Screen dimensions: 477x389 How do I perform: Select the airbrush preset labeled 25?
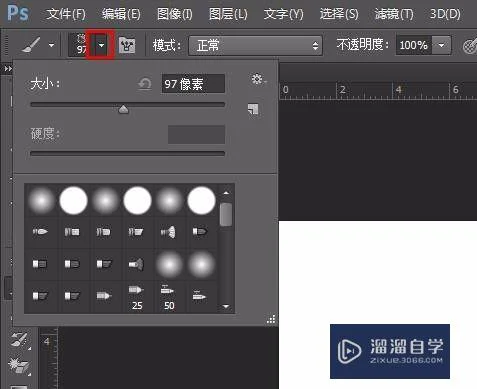137,297
